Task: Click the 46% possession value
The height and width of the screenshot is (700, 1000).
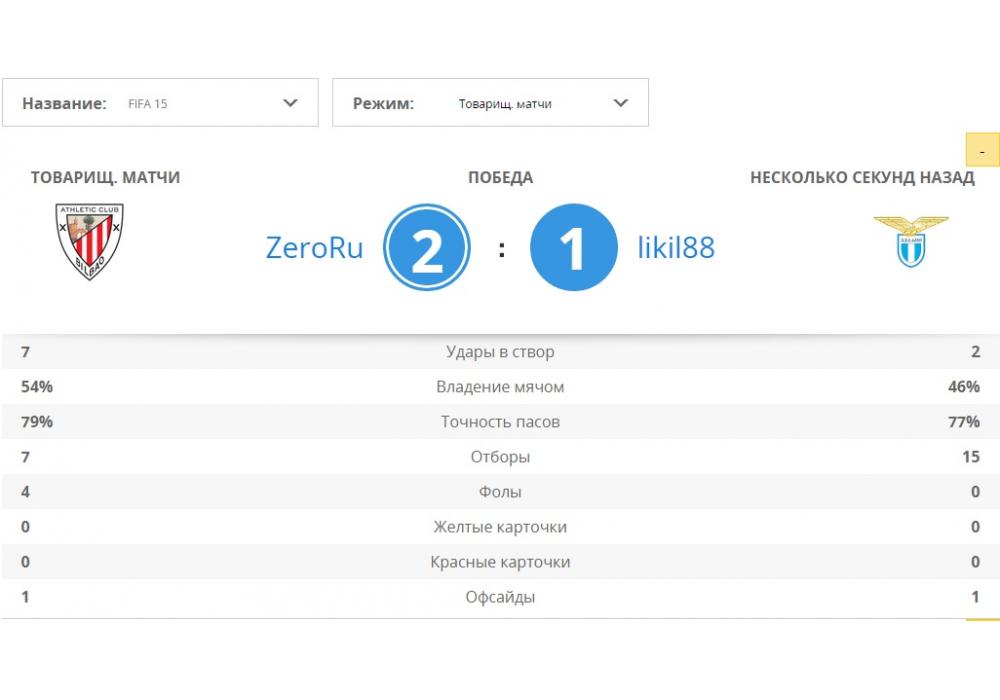Action: [x=964, y=387]
